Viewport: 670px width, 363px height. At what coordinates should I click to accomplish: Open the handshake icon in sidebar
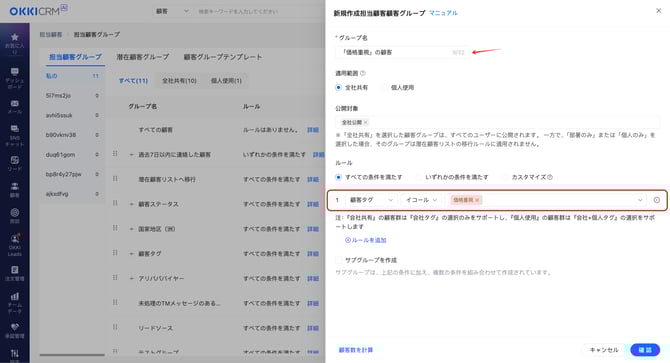pos(15,327)
